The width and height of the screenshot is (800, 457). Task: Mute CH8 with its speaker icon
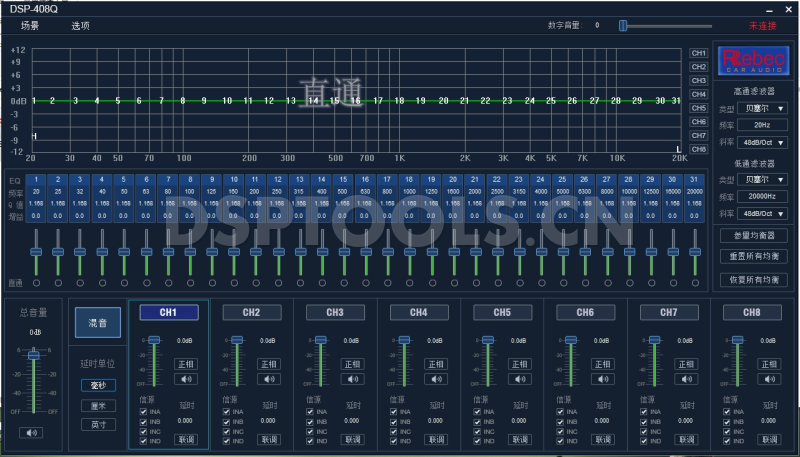tap(769, 379)
